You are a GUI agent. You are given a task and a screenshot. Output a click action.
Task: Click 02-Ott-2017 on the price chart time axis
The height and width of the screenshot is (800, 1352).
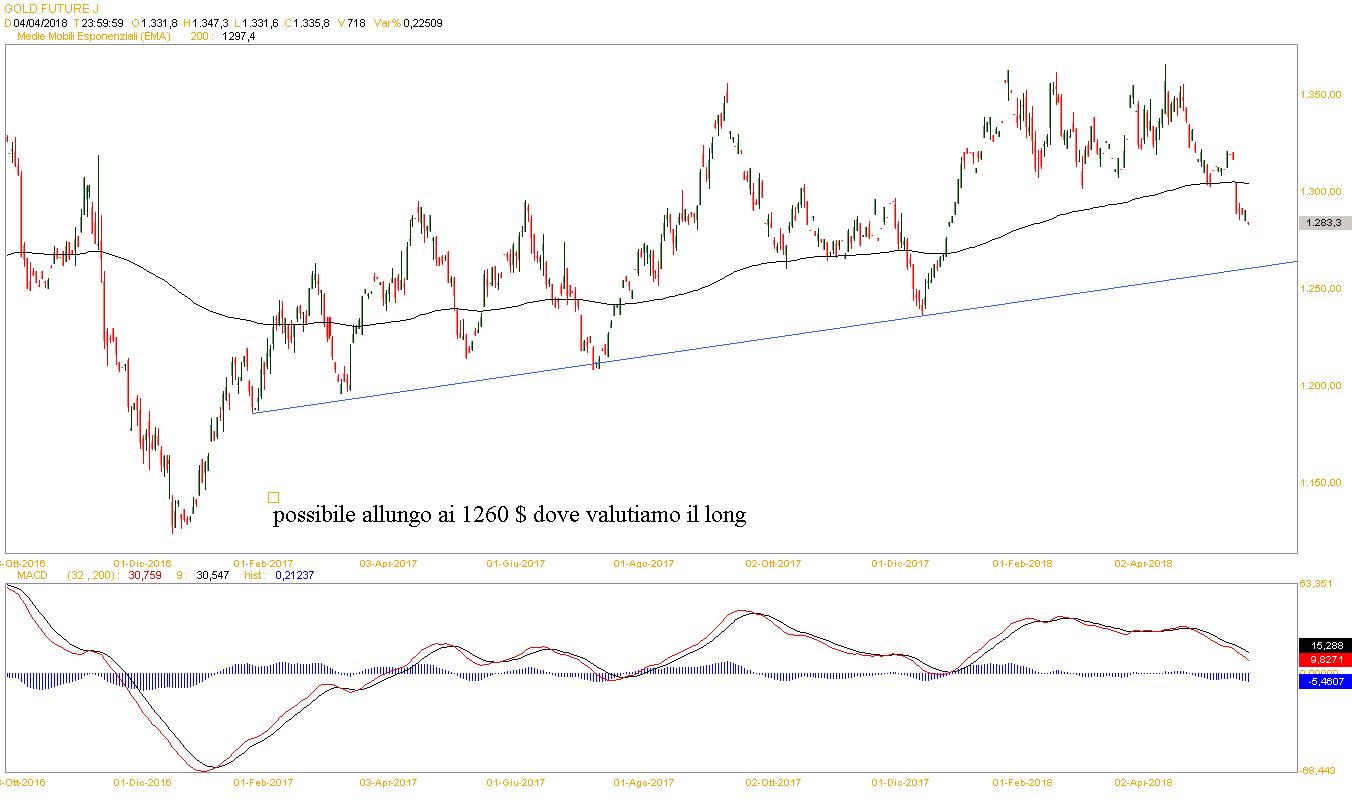(773, 563)
